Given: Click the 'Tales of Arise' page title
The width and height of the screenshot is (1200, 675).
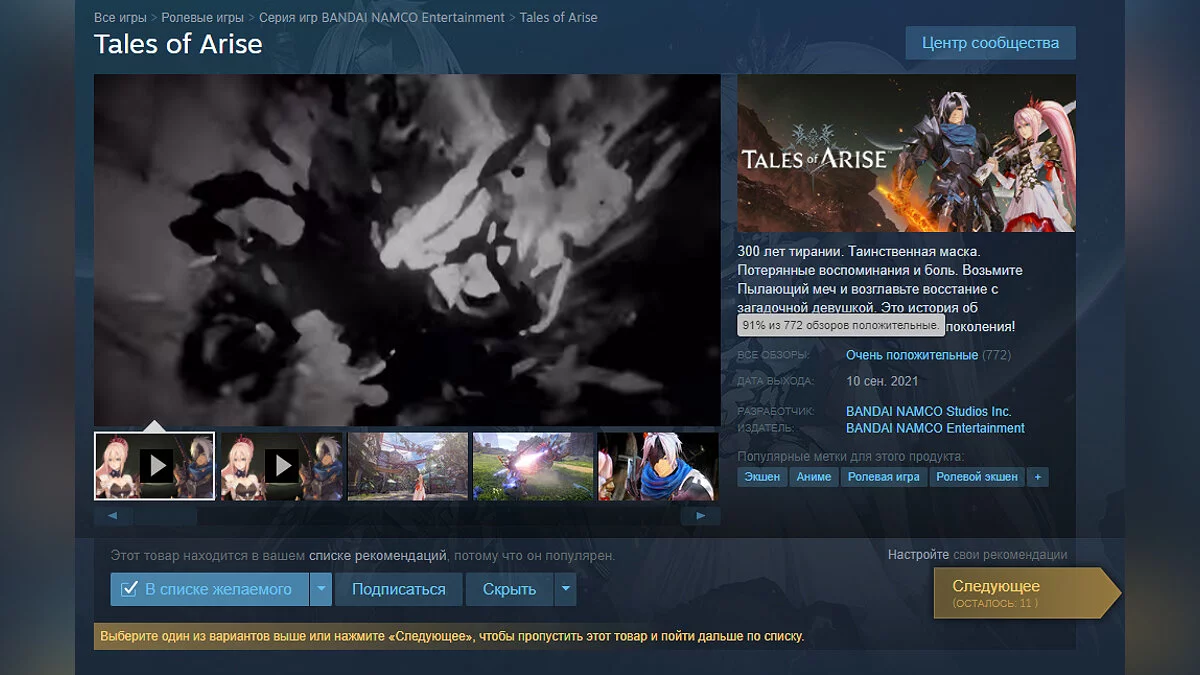Looking at the screenshot, I should click(178, 44).
